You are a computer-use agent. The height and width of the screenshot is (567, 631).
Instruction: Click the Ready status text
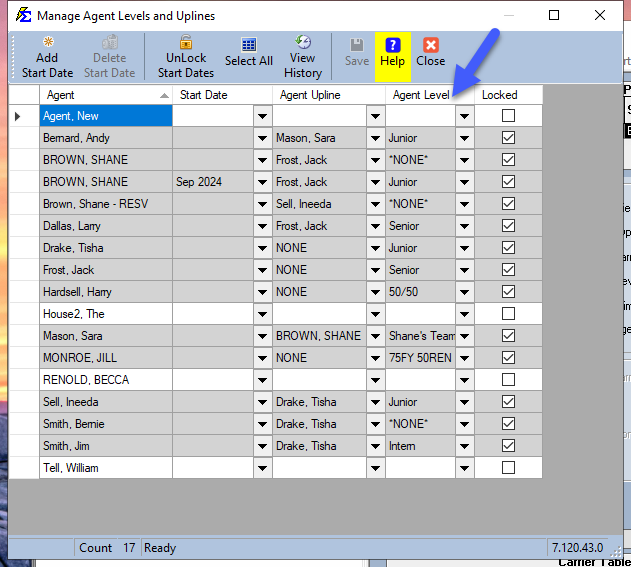click(x=160, y=548)
